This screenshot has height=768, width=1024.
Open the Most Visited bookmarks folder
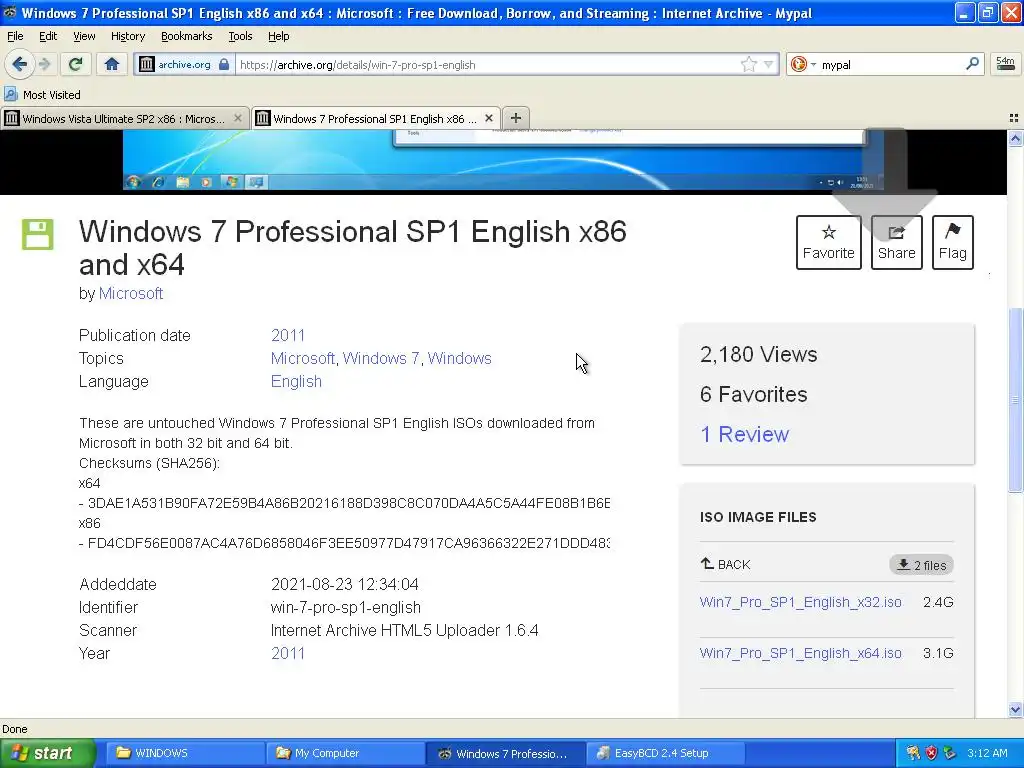click(42, 95)
